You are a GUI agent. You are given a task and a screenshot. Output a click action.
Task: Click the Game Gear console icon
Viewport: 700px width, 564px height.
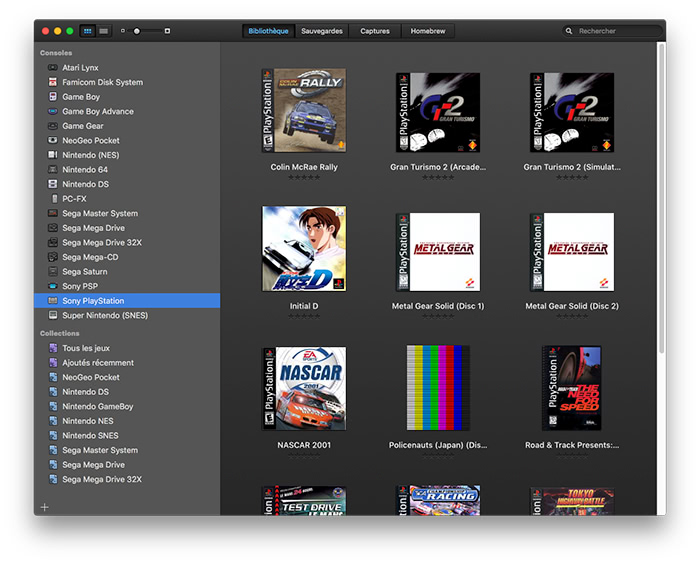53,126
